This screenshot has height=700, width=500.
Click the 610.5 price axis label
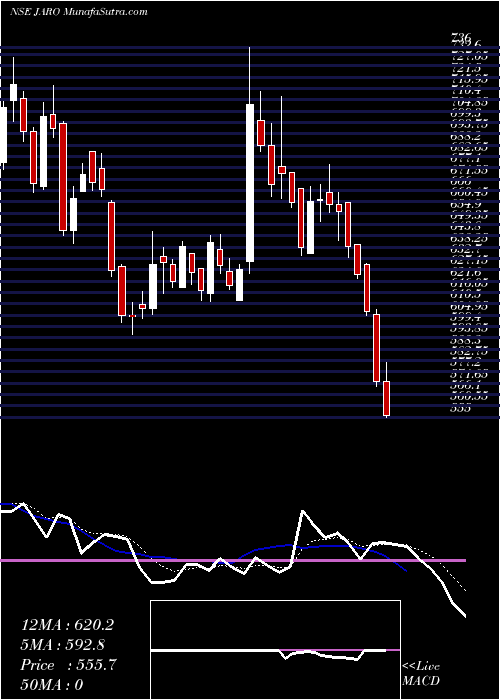tap(466, 295)
